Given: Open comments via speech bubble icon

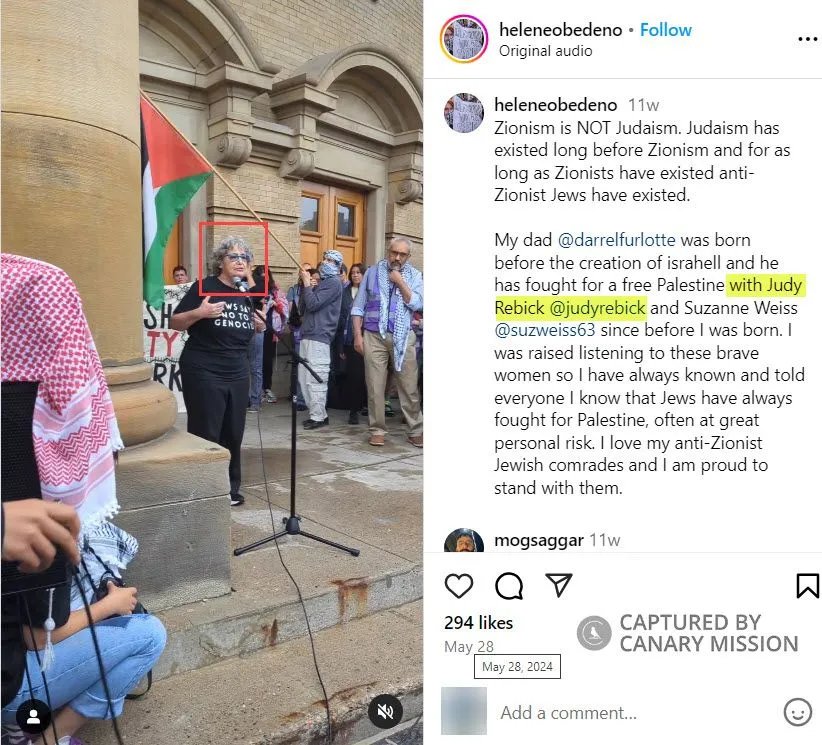Looking at the screenshot, I should [x=509, y=586].
